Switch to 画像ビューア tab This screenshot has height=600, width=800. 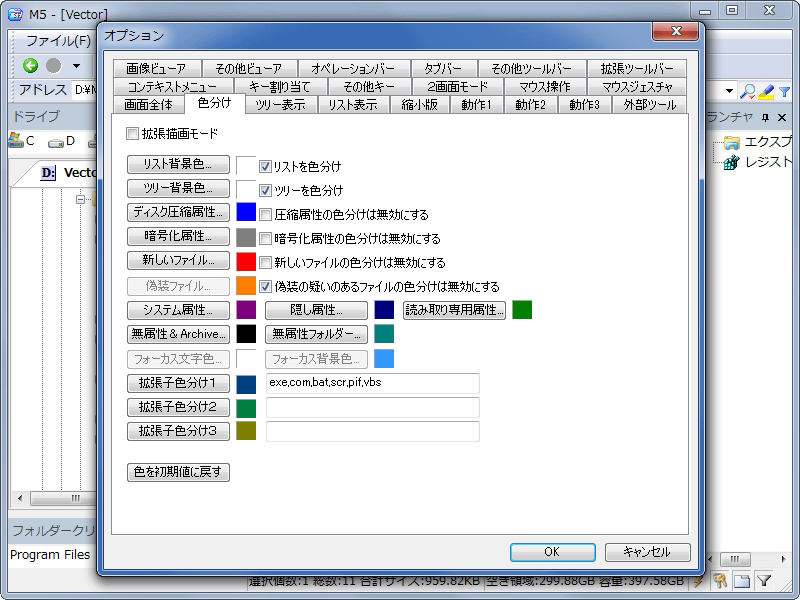coord(157,68)
